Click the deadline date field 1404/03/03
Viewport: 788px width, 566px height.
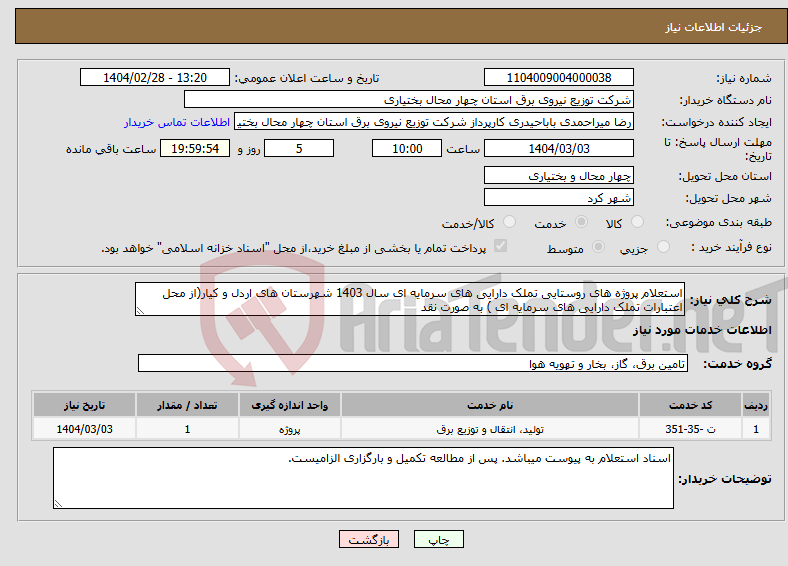pos(558,148)
